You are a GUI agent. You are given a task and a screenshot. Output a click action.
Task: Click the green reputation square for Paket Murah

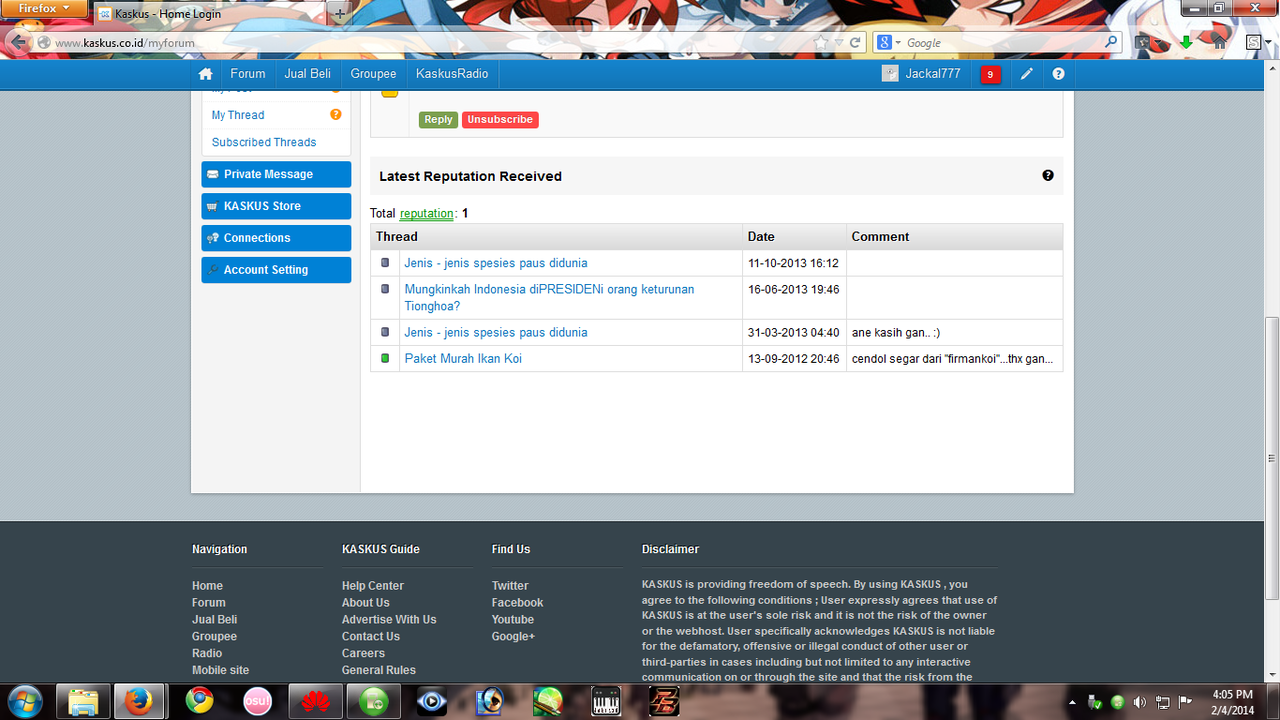click(385, 358)
